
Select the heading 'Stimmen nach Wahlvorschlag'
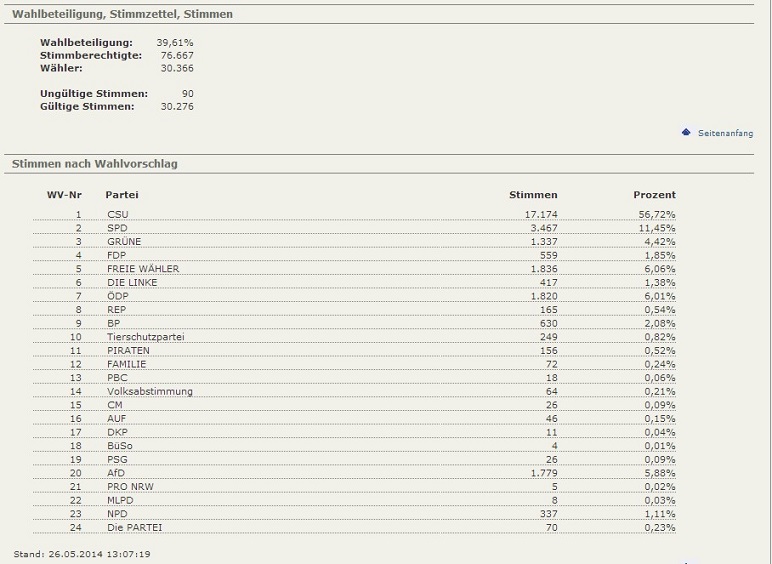(95, 164)
